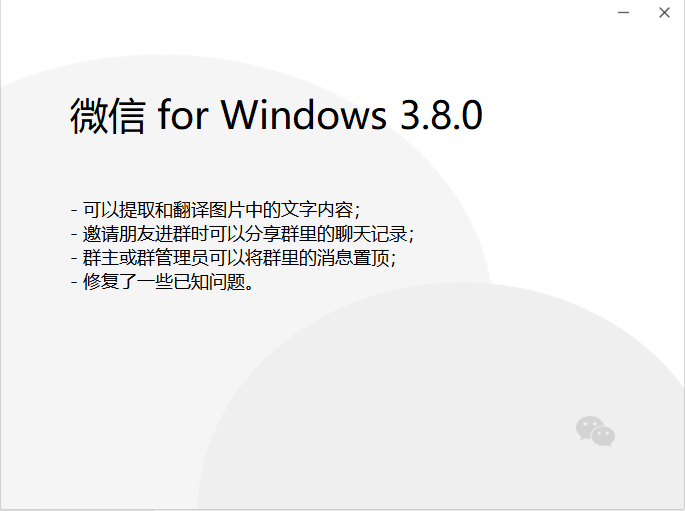Click the version number 3.8.0
Screen dimensions: 685x511
(441, 115)
